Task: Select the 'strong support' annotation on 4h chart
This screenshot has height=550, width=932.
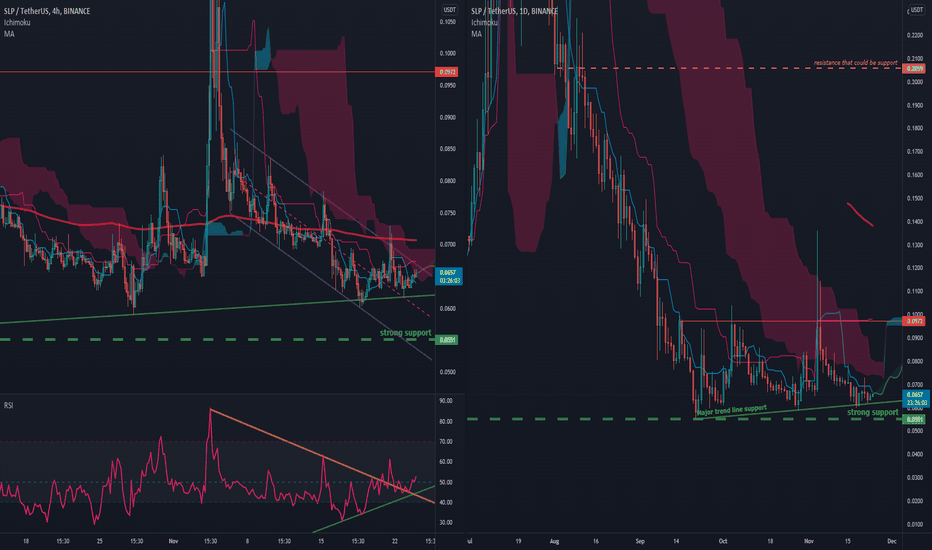Action: (405, 332)
